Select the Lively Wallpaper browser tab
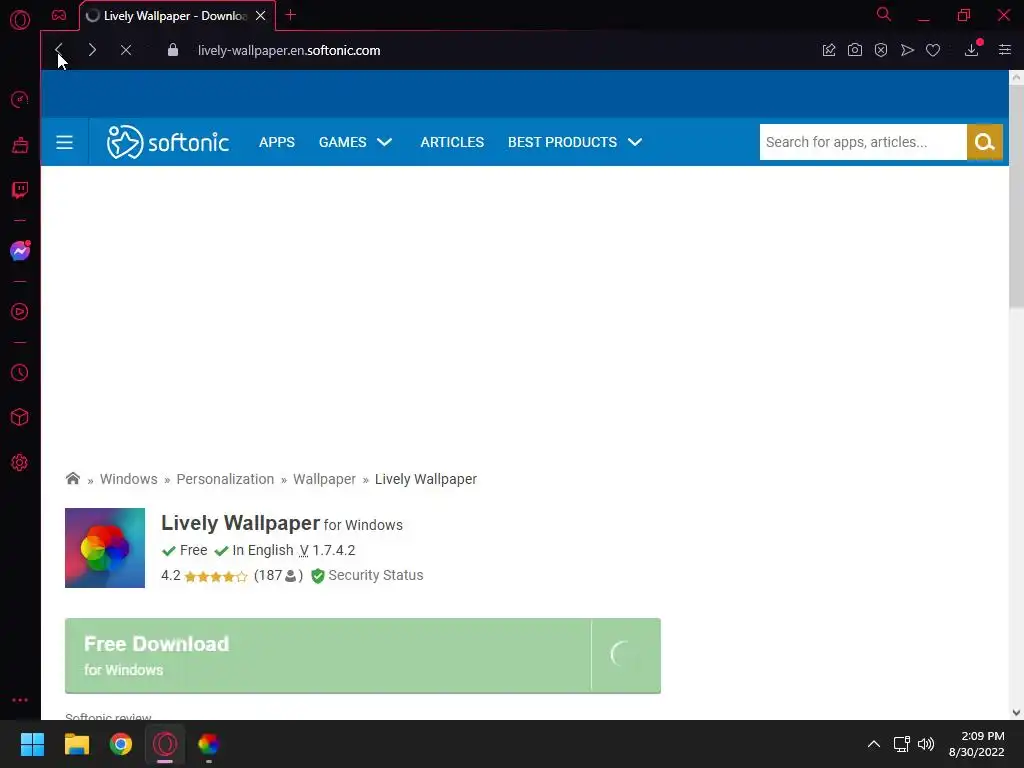1024x768 pixels. point(177,16)
